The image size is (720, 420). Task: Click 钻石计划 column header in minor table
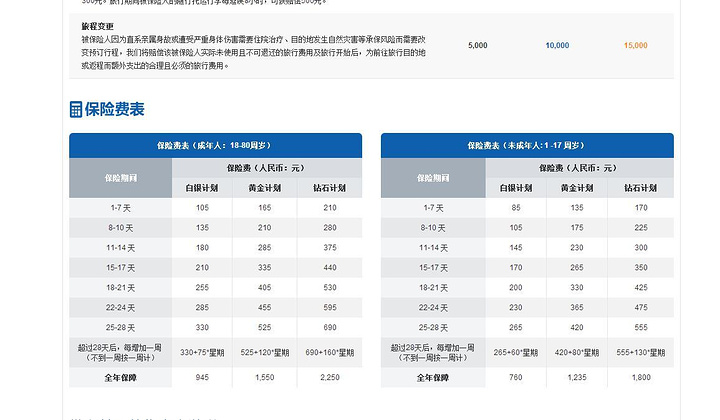[x=641, y=187]
